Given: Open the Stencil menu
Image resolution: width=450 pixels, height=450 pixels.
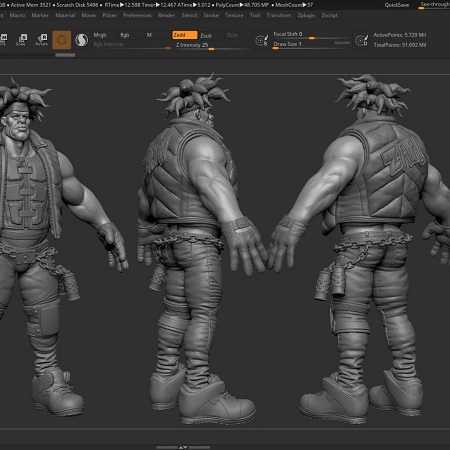Looking at the screenshot, I should (x=189, y=15).
